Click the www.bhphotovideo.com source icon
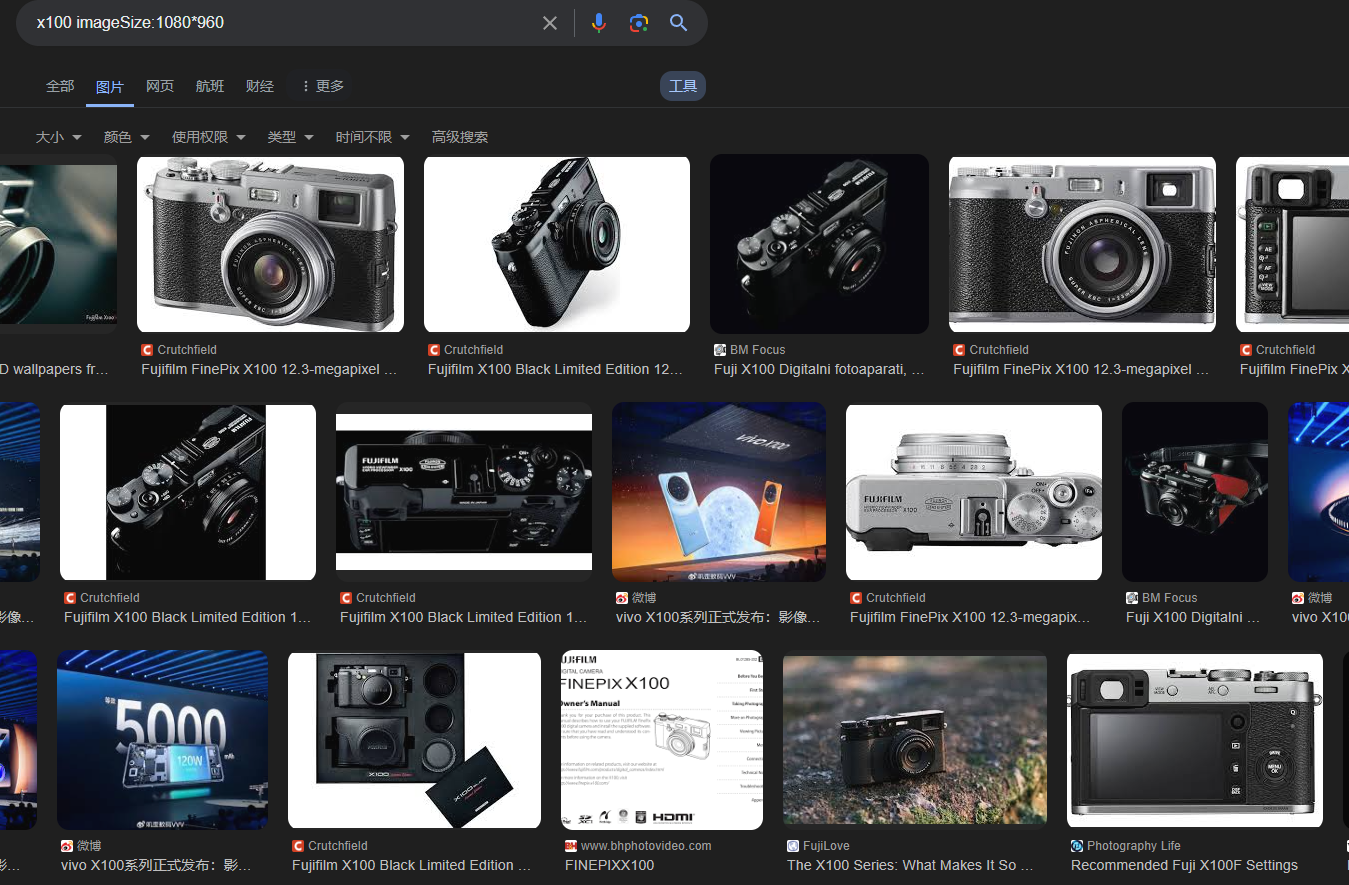The image size is (1349, 885). 571,846
